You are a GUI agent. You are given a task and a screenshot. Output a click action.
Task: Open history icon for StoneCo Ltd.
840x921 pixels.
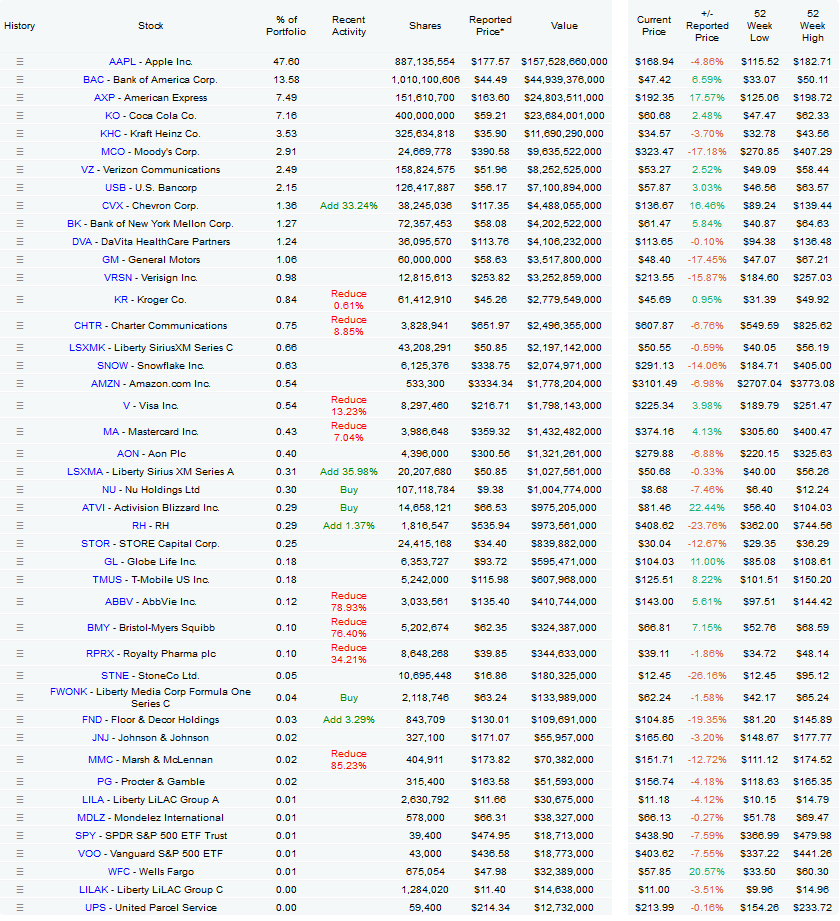click(19, 676)
